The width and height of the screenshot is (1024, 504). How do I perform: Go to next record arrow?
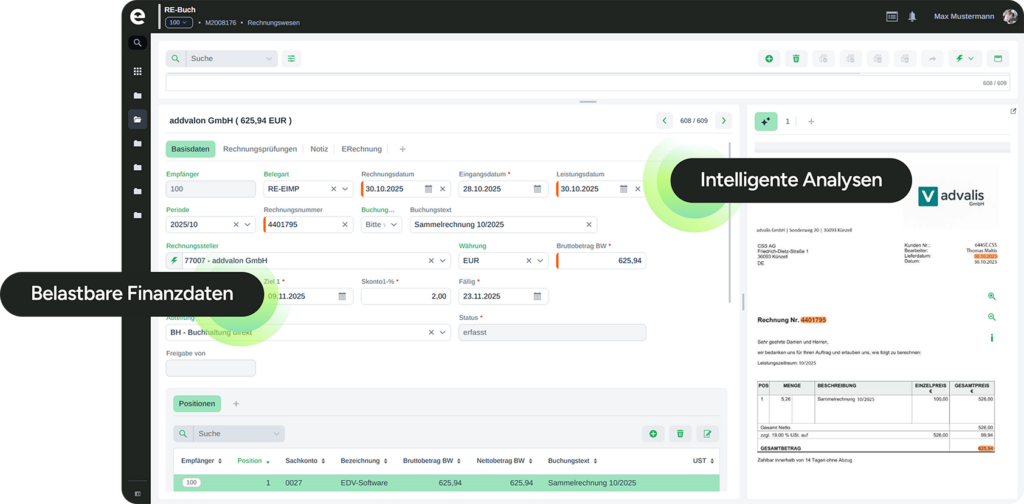(723, 121)
